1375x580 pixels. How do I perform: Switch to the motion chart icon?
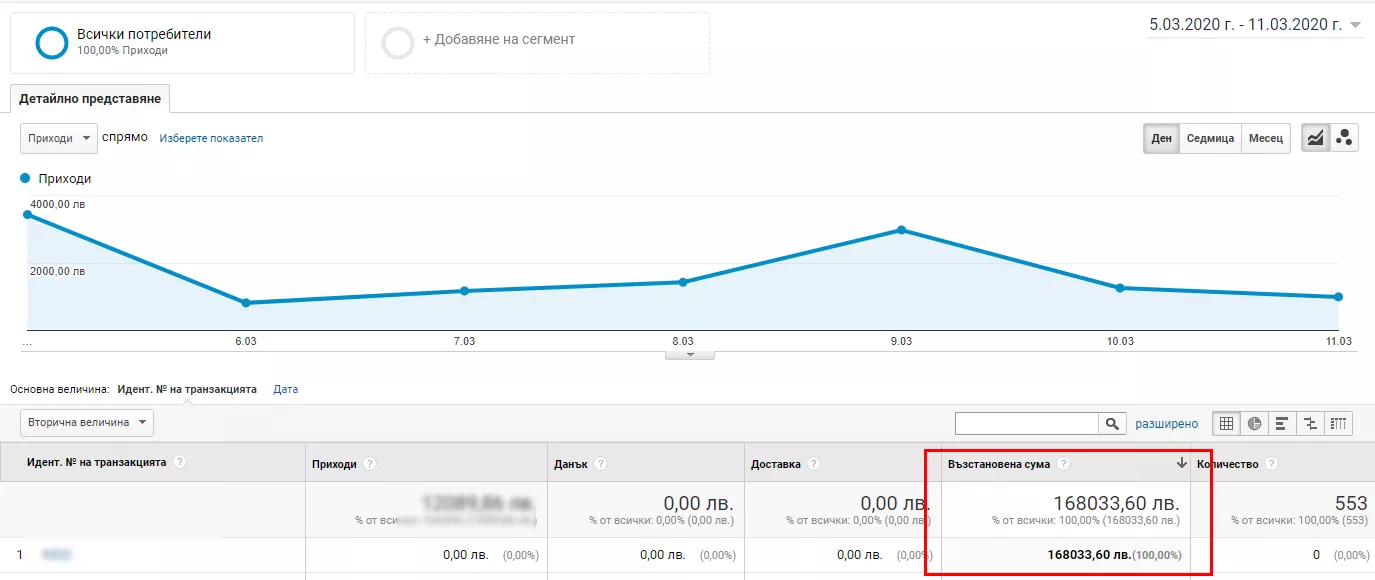[x=1344, y=138]
